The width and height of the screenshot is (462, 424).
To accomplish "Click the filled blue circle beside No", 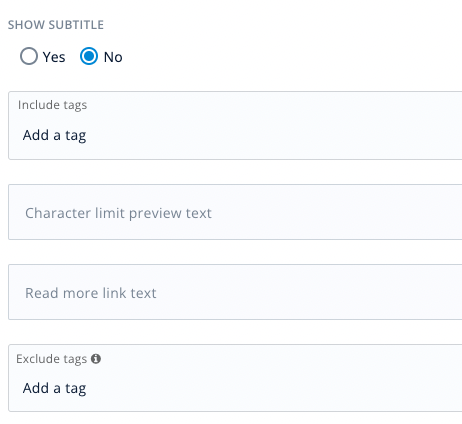I will [x=89, y=56].
